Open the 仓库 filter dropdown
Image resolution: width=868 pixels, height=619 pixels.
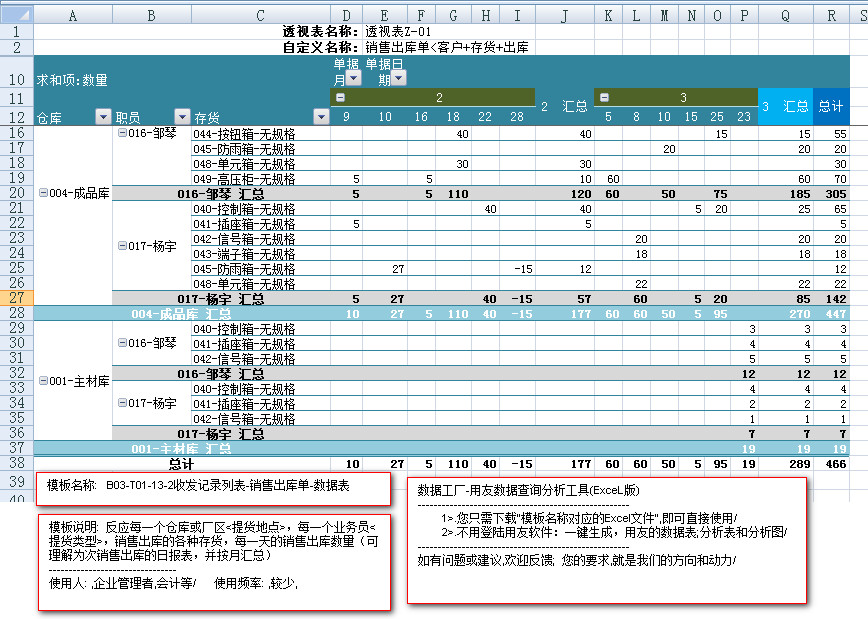[103, 117]
